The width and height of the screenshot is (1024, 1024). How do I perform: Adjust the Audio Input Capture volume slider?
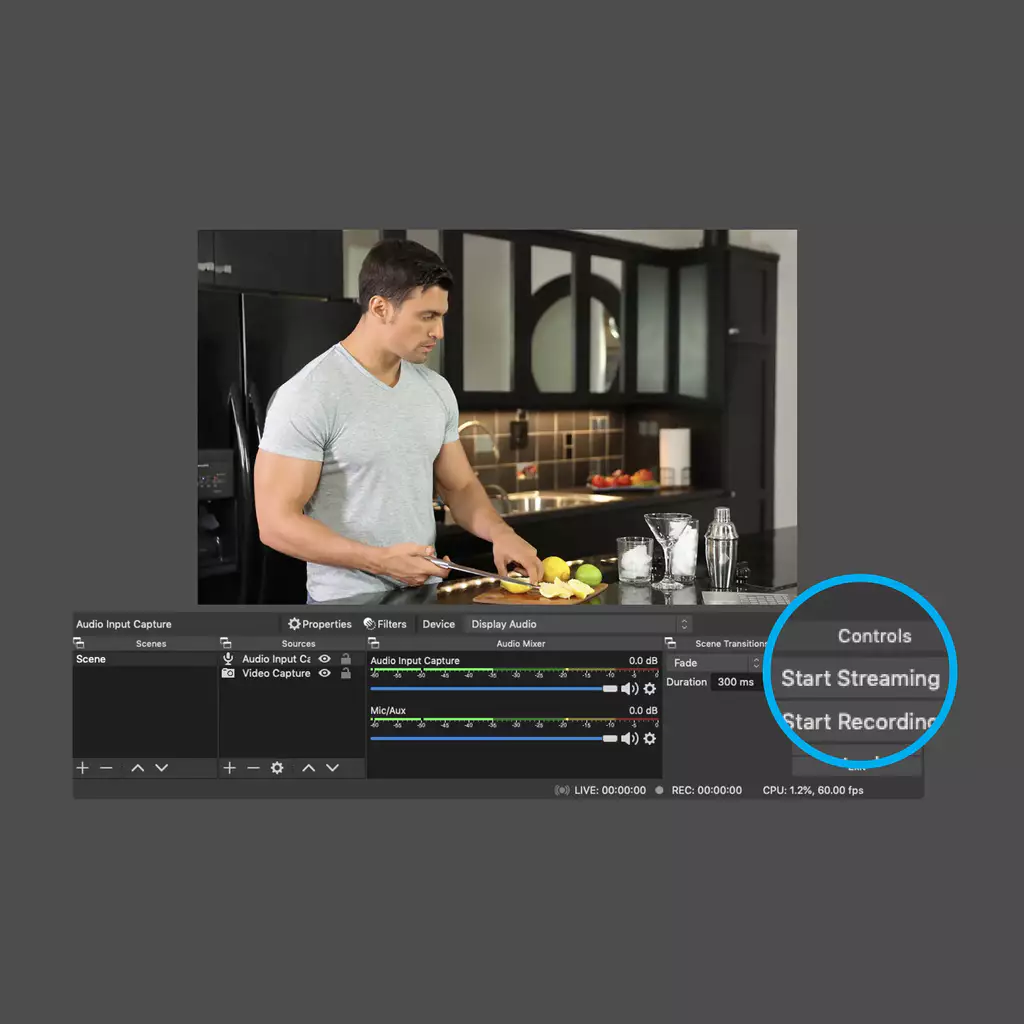[494, 688]
